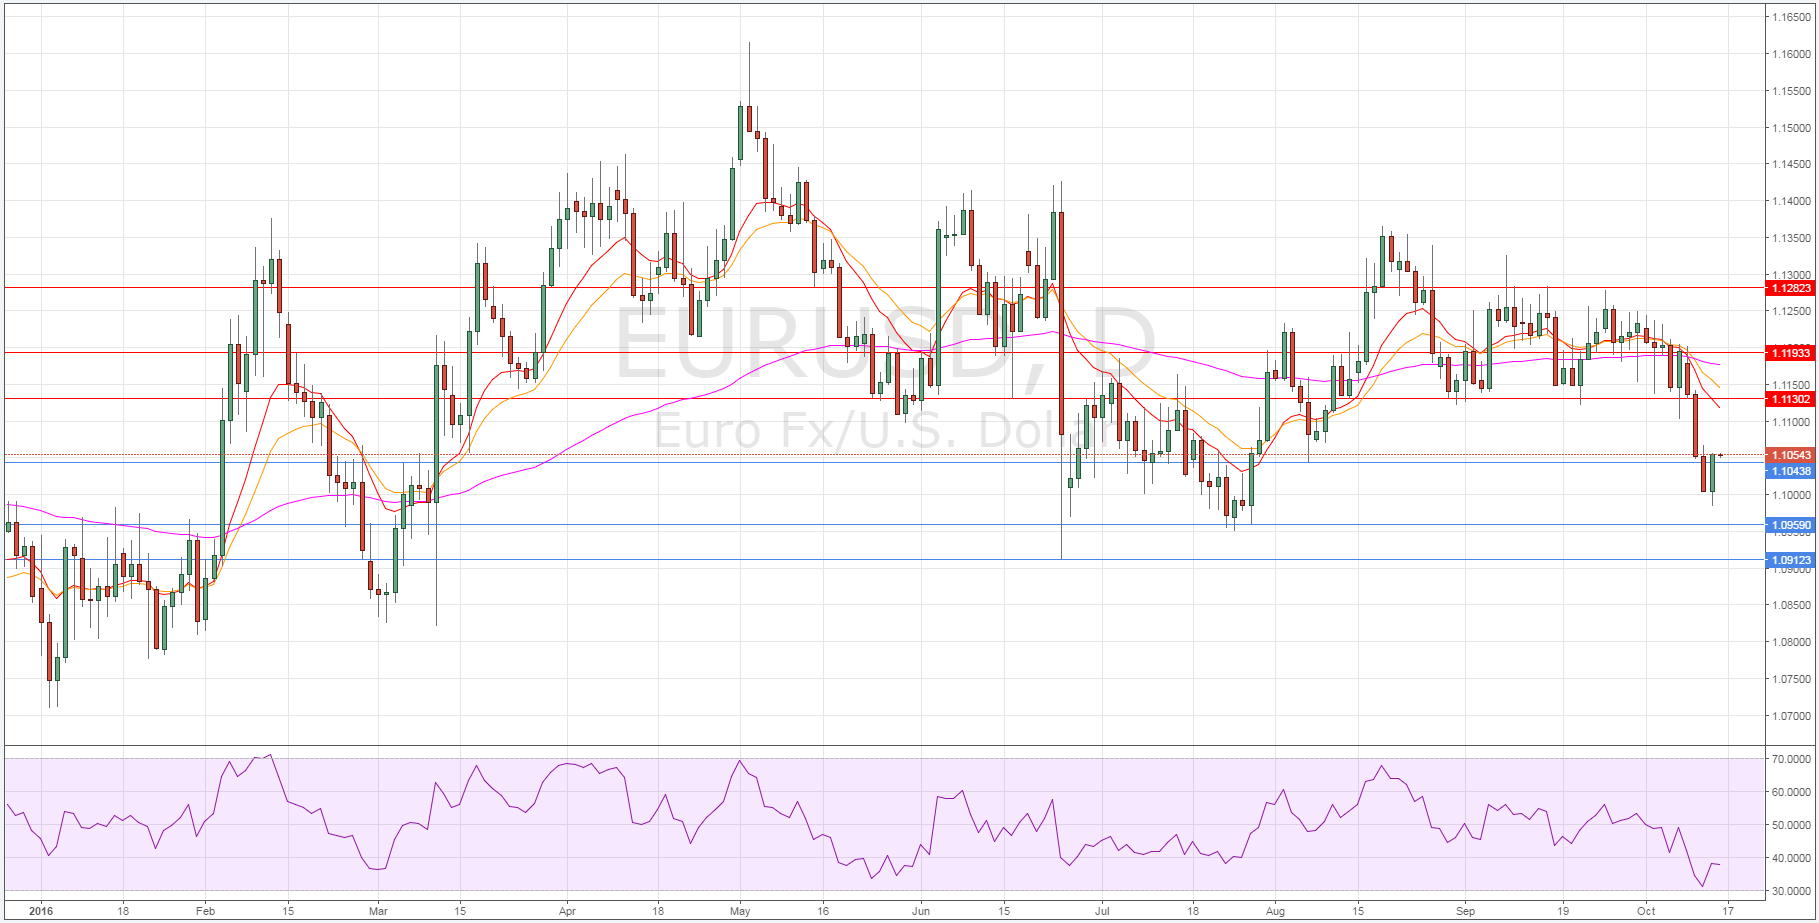Click the 17 date label after Oct
Image resolution: width=1819 pixels, height=923 pixels.
(1728, 911)
